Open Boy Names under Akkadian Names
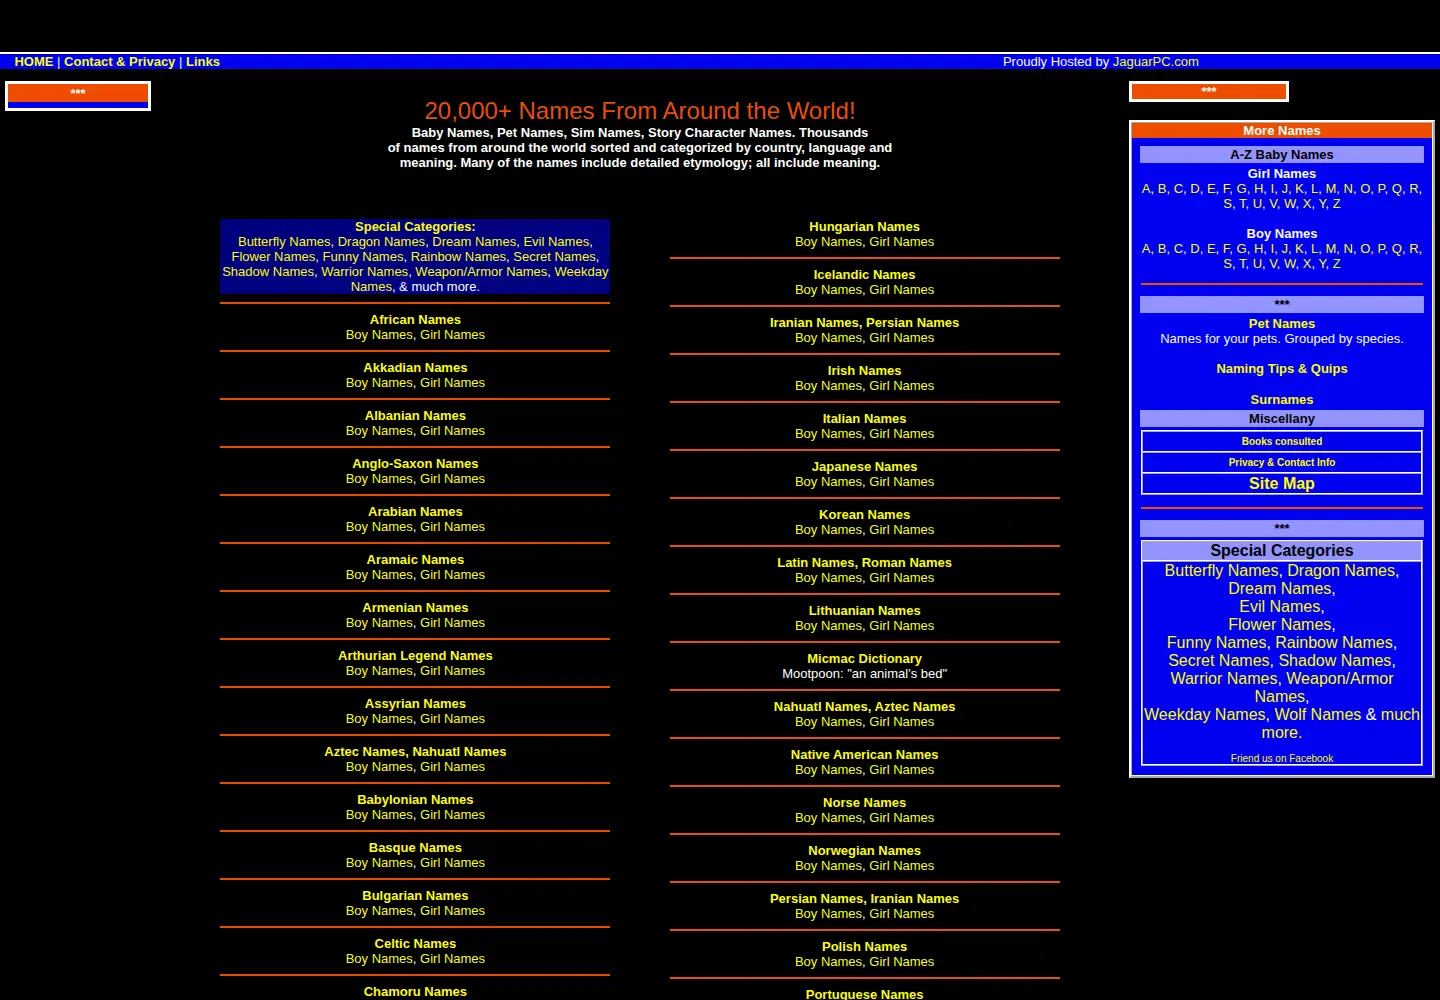1440x1000 pixels. [379, 383]
